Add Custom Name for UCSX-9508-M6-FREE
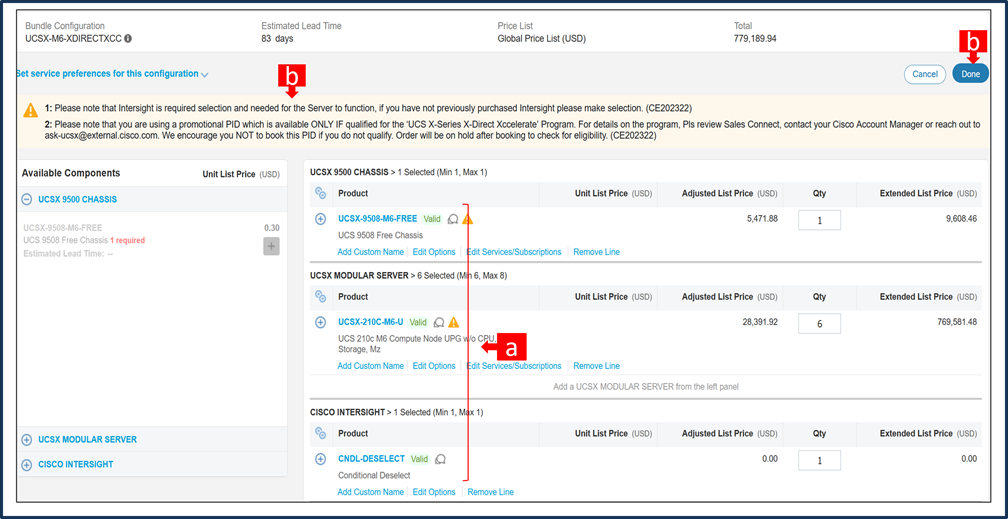 tap(370, 252)
